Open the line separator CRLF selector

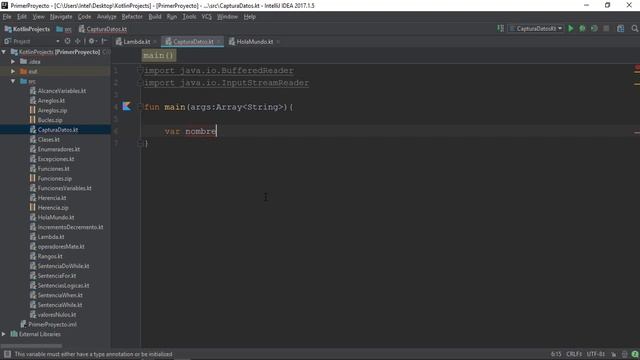point(574,354)
